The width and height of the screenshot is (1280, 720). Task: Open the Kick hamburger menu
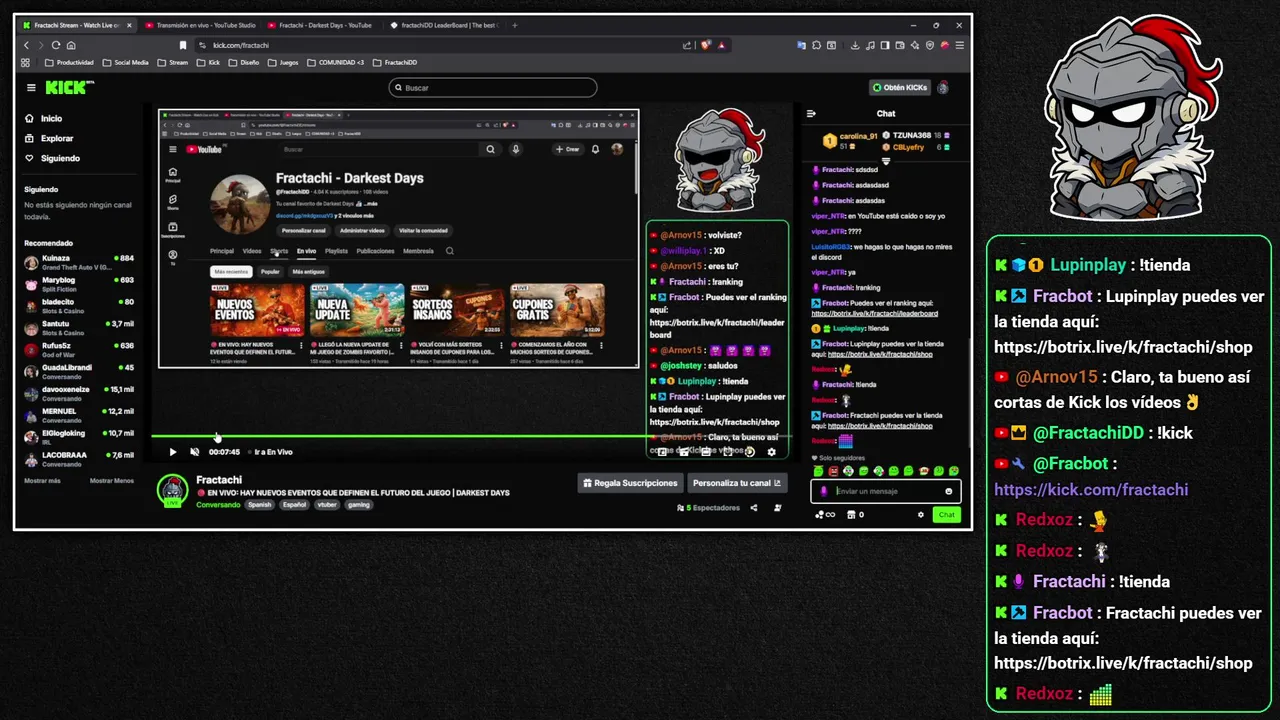tap(31, 88)
